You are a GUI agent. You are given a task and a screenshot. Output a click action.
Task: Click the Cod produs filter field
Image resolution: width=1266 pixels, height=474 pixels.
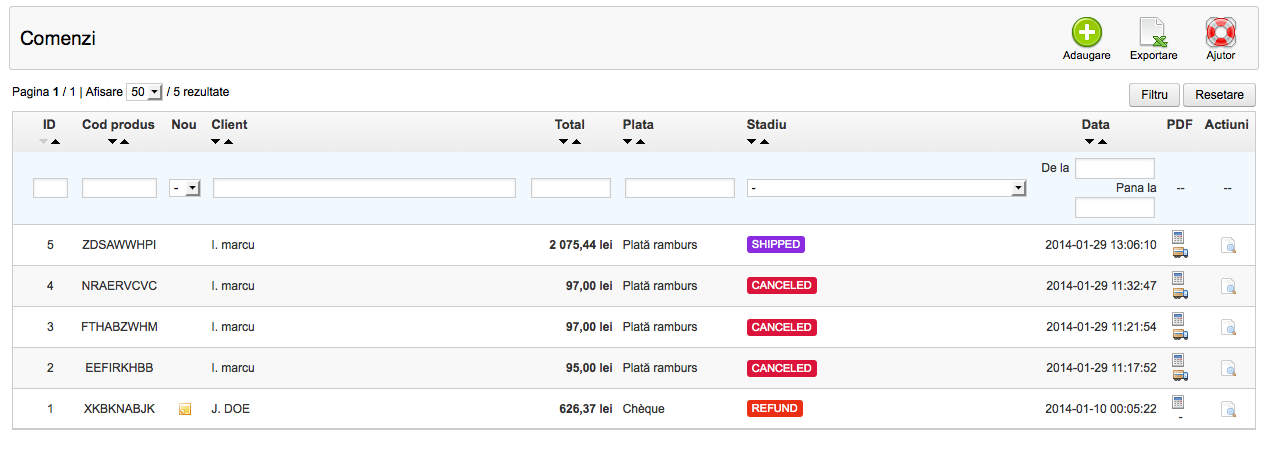click(x=119, y=188)
